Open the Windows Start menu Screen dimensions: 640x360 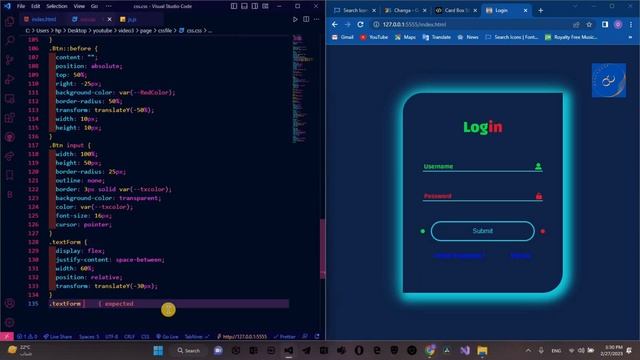158,350
